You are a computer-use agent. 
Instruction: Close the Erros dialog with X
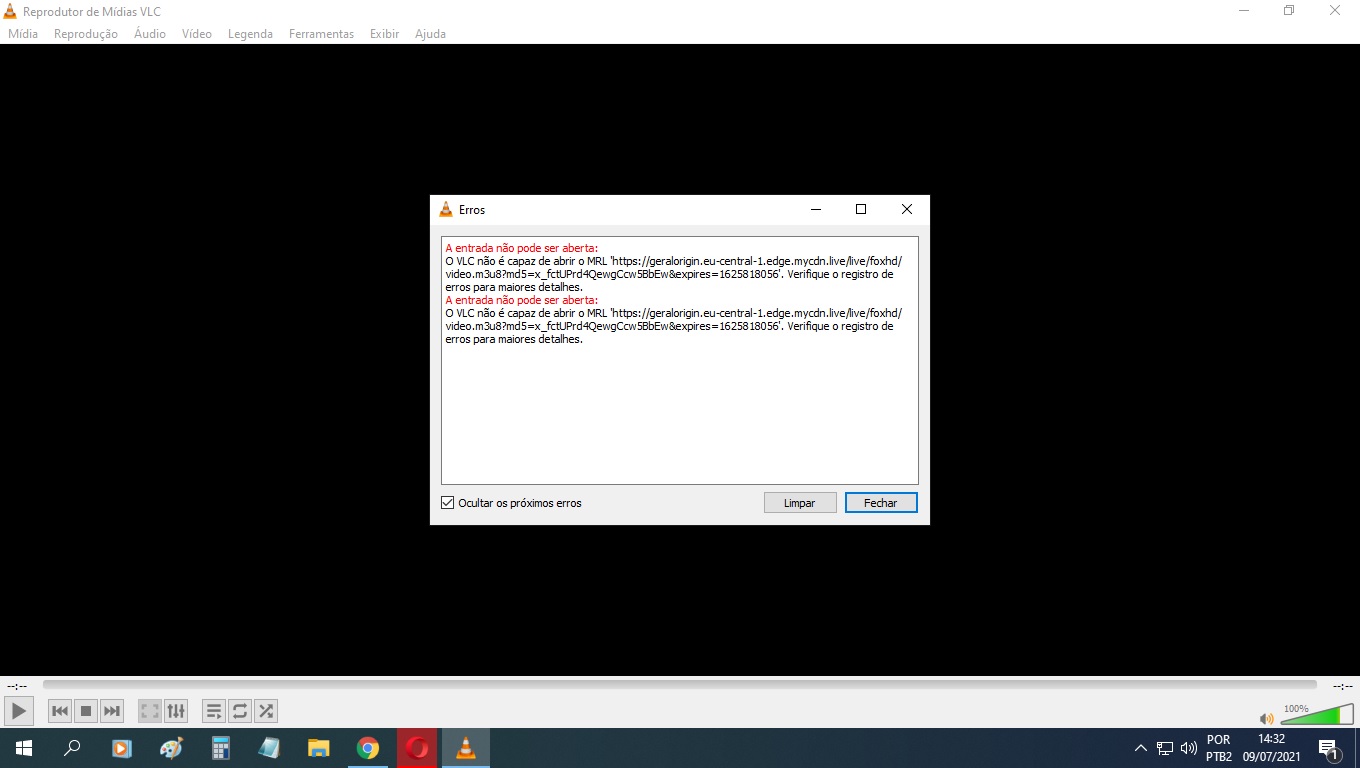click(x=907, y=210)
